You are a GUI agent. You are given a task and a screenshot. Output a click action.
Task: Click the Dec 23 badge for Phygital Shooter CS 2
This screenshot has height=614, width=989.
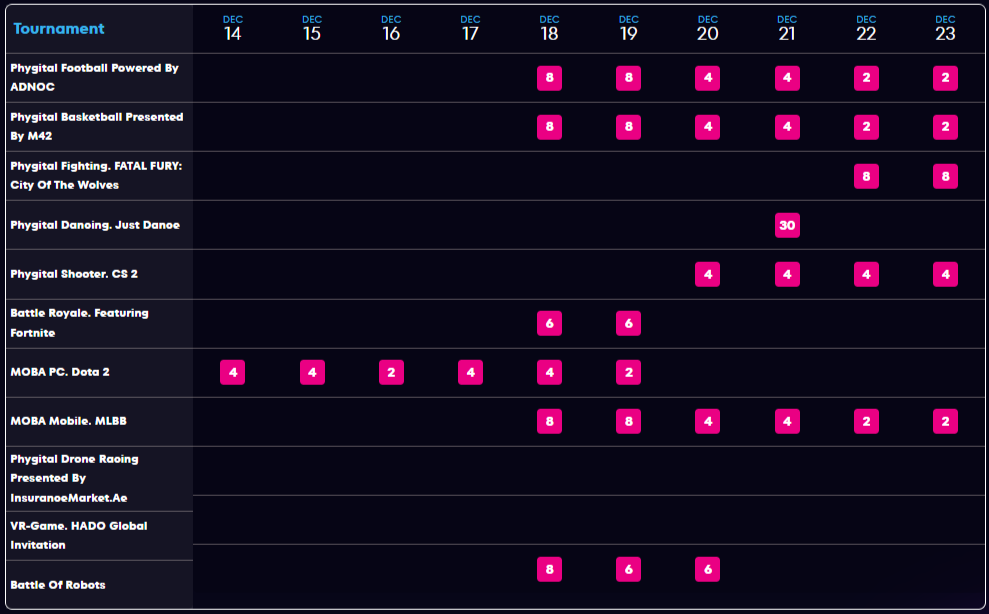pyautogui.click(x=945, y=274)
